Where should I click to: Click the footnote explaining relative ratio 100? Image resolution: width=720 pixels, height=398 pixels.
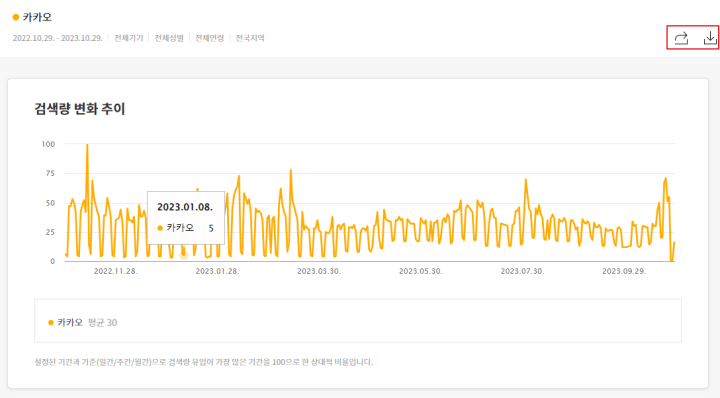point(203,362)
